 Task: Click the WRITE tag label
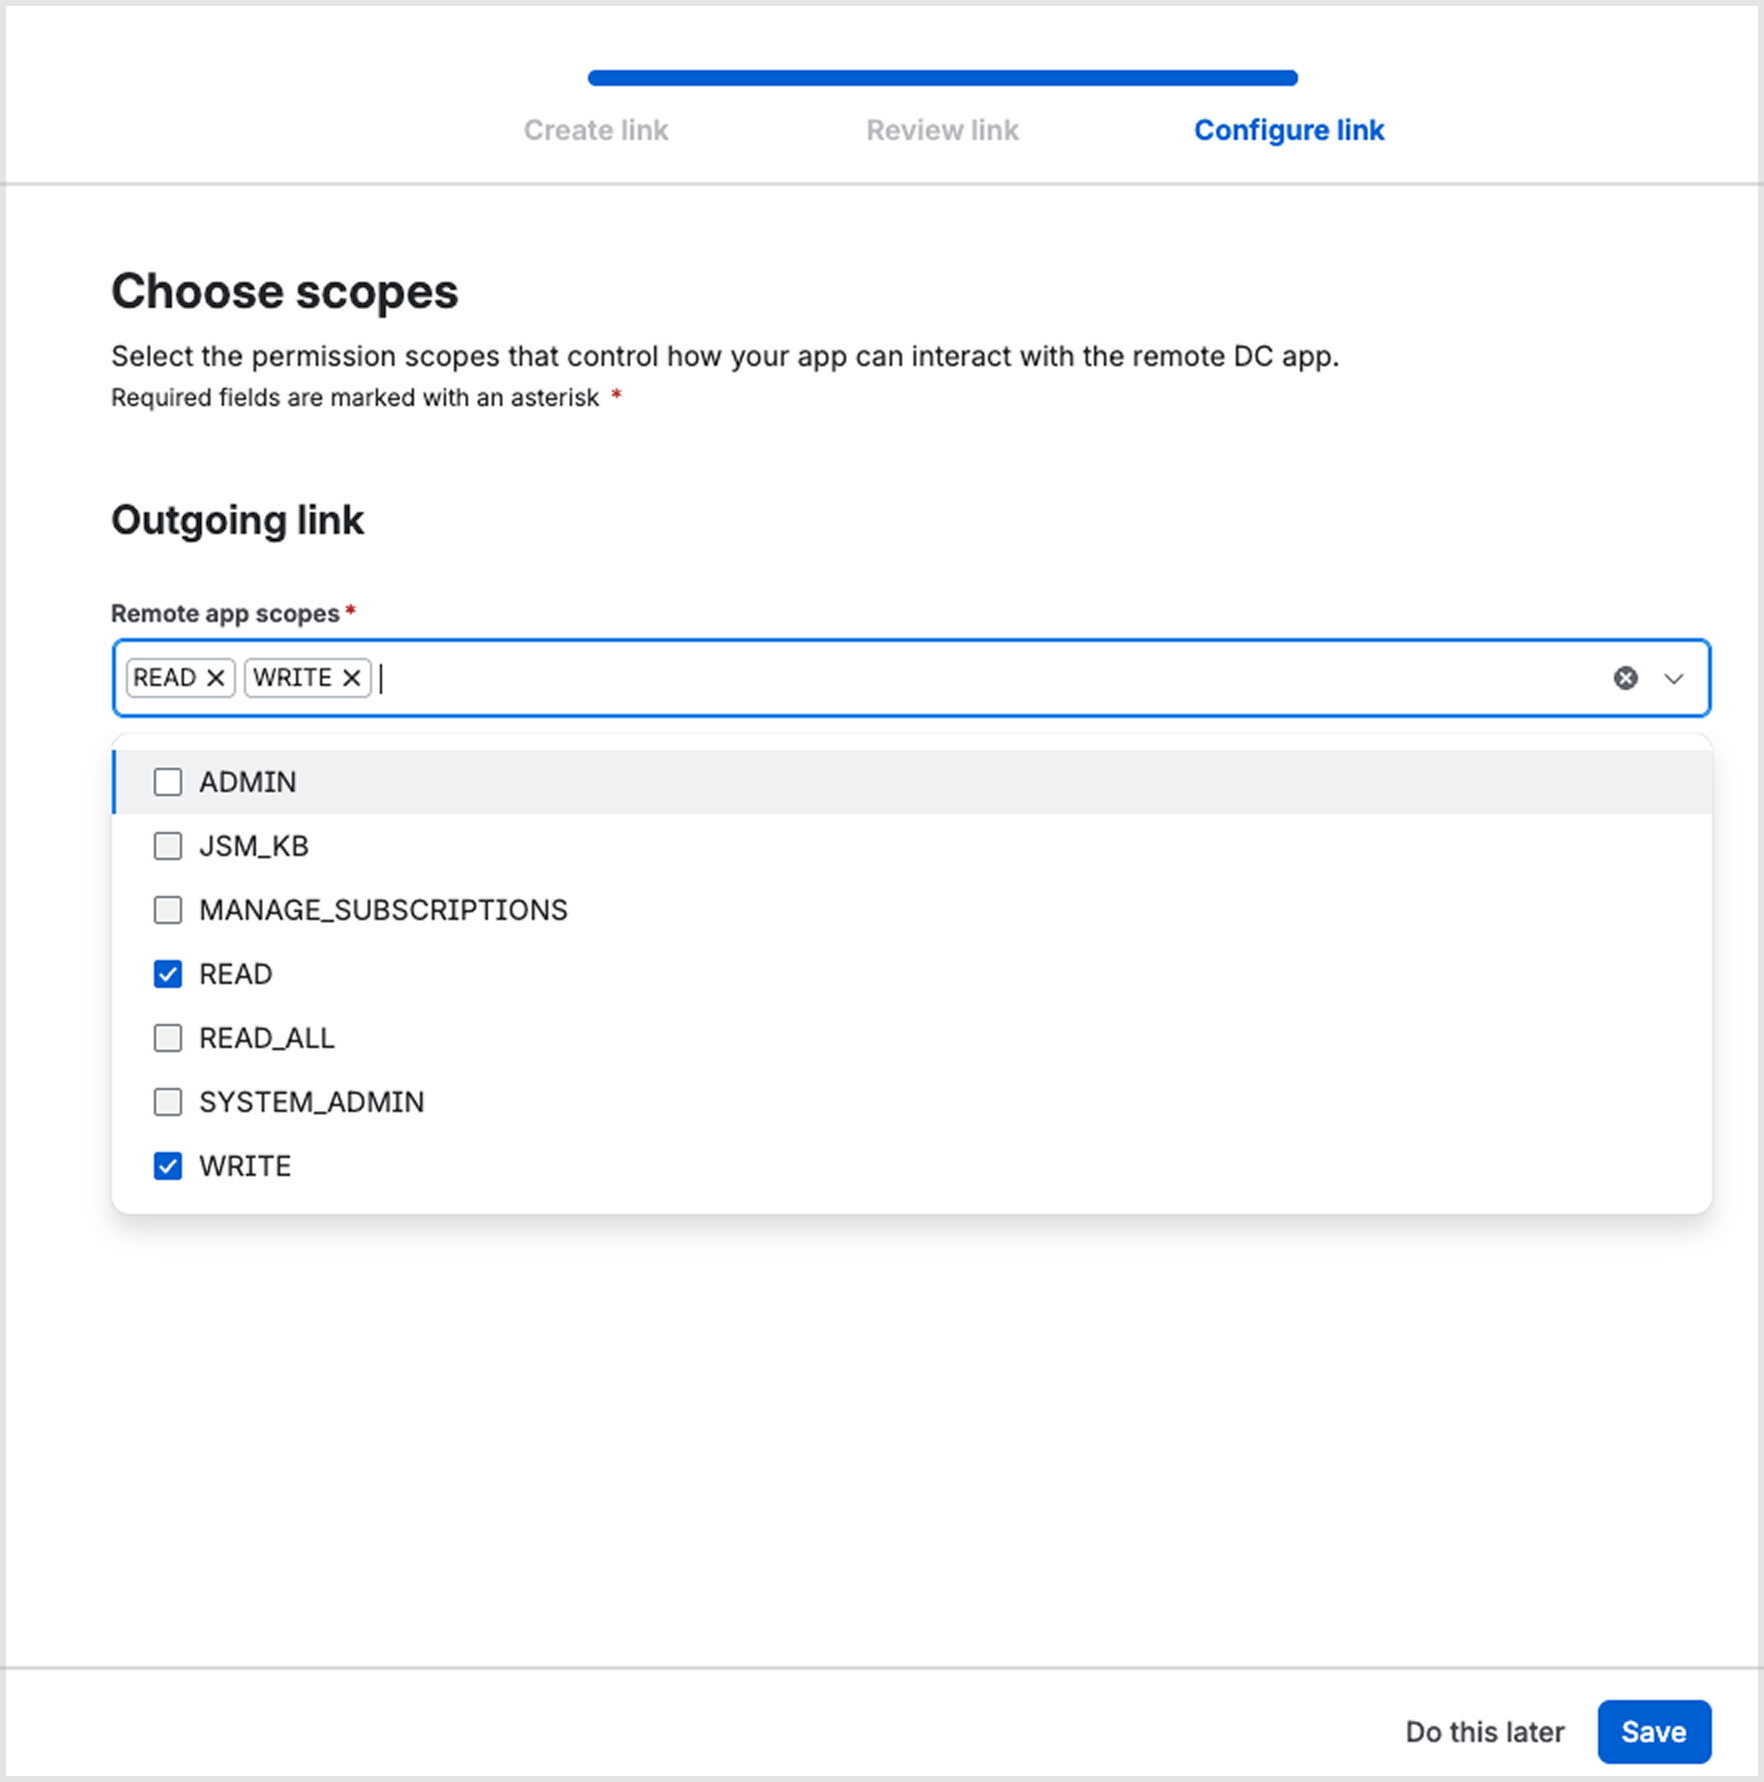pos(292,678)
